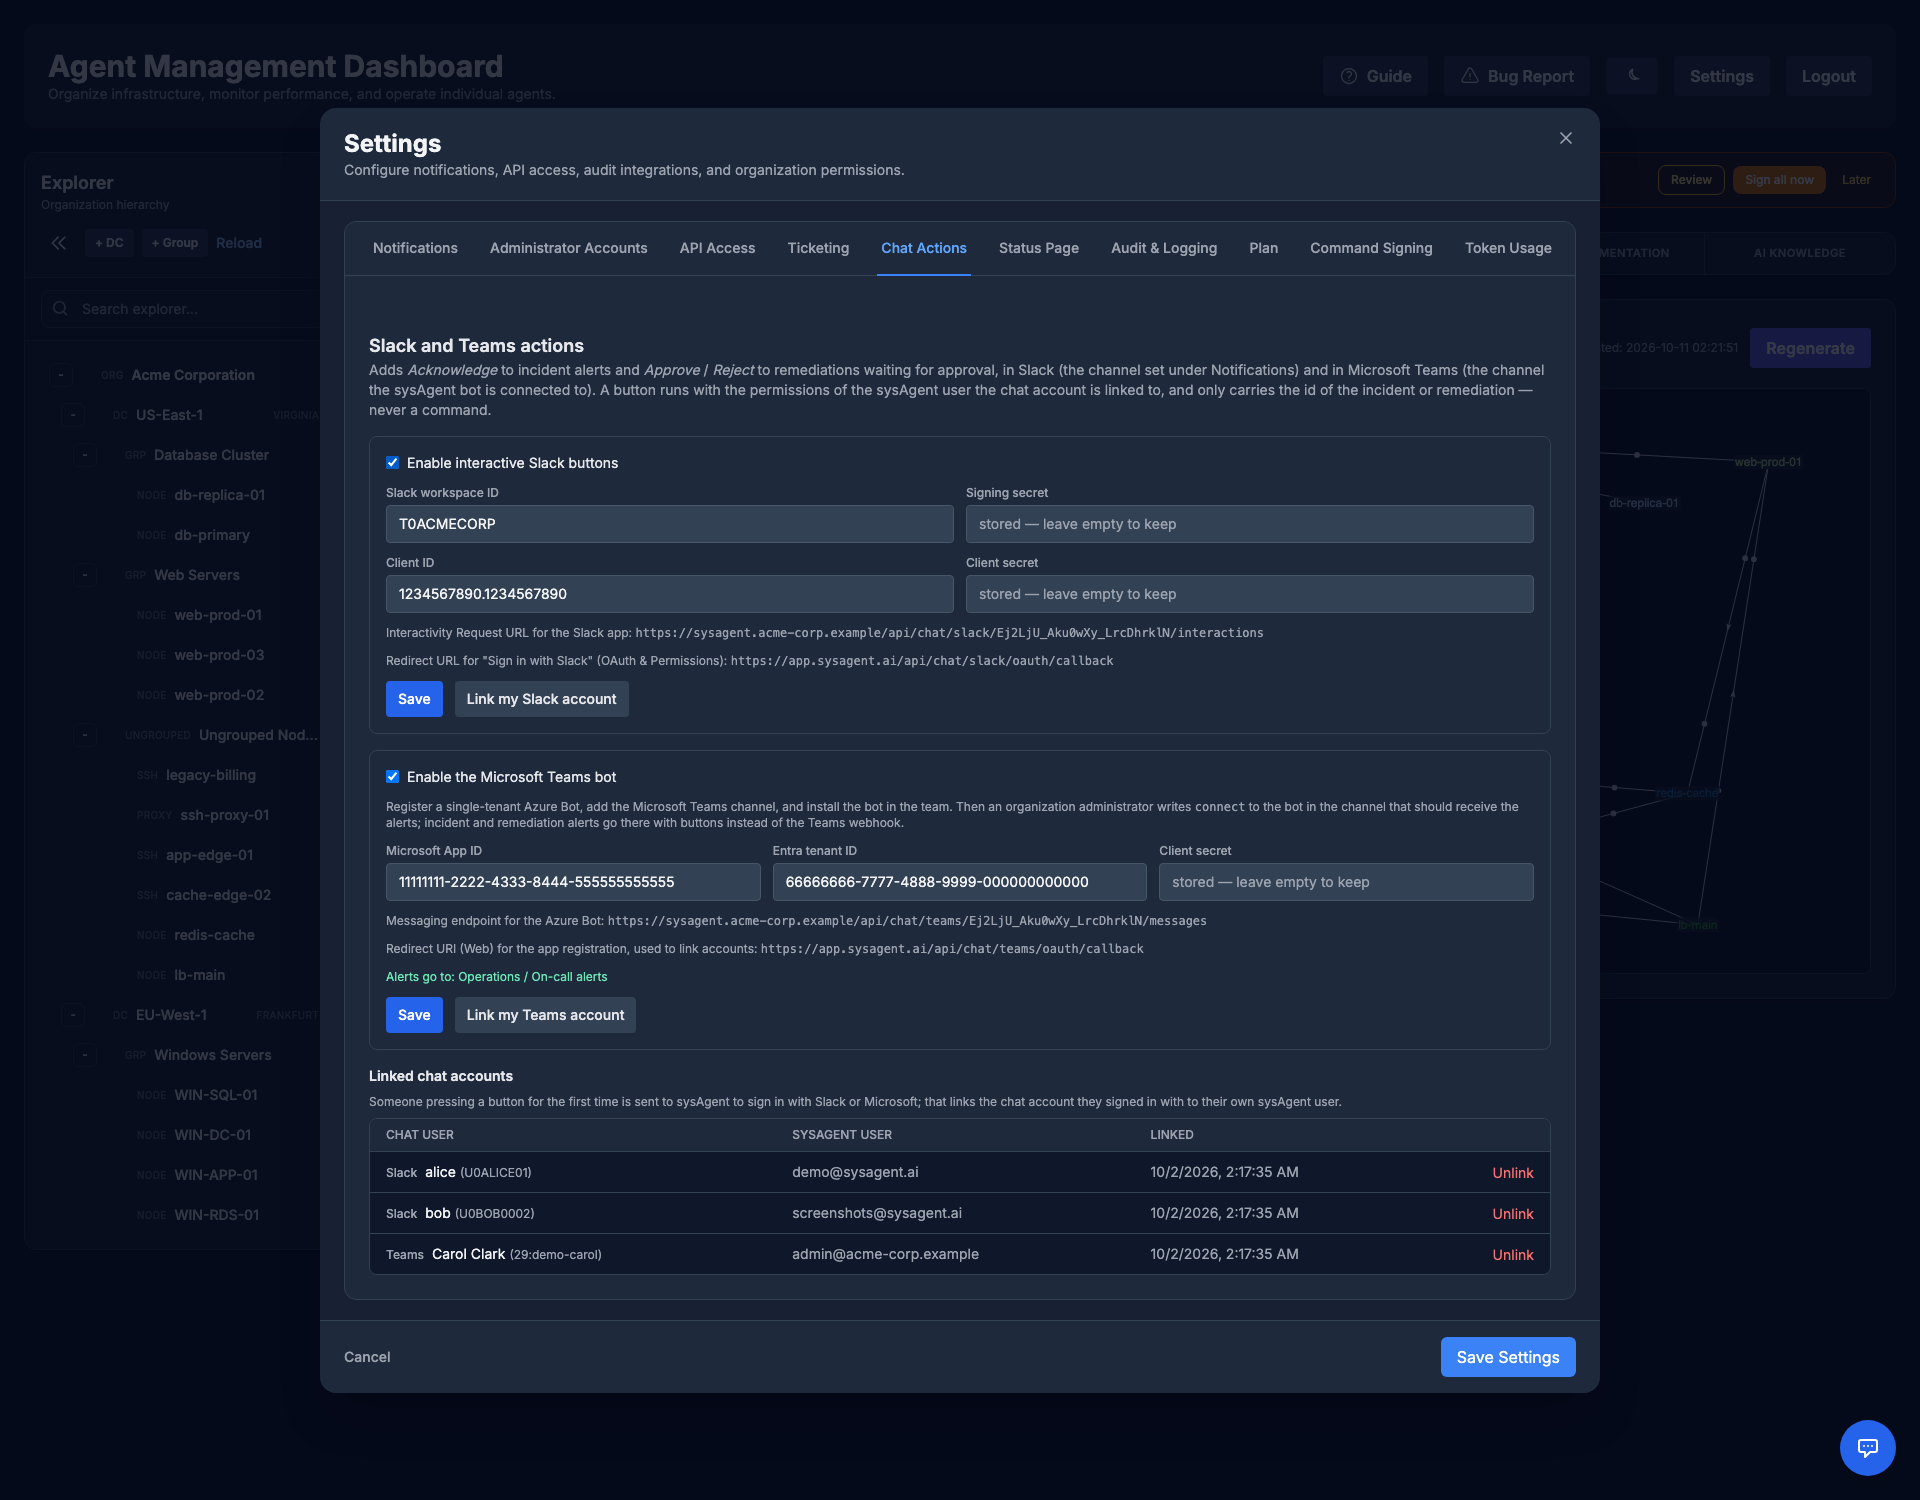Image resolution: width=1920 pixels, height=1500 pixels.
Task: Collapse the Database Cluster group
Action: tap(85, 455)
